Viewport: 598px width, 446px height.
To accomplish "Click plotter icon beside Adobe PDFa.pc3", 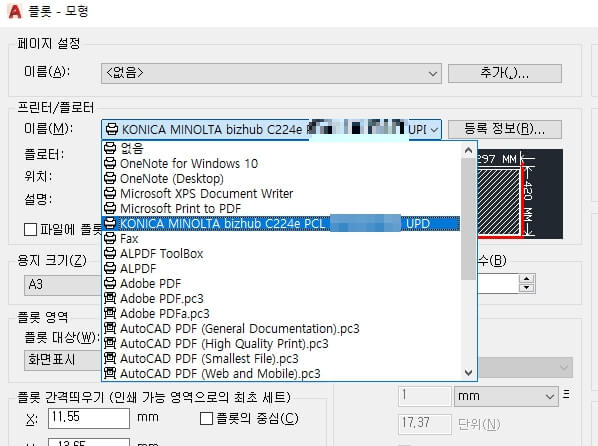I will [x=110, y=313].
